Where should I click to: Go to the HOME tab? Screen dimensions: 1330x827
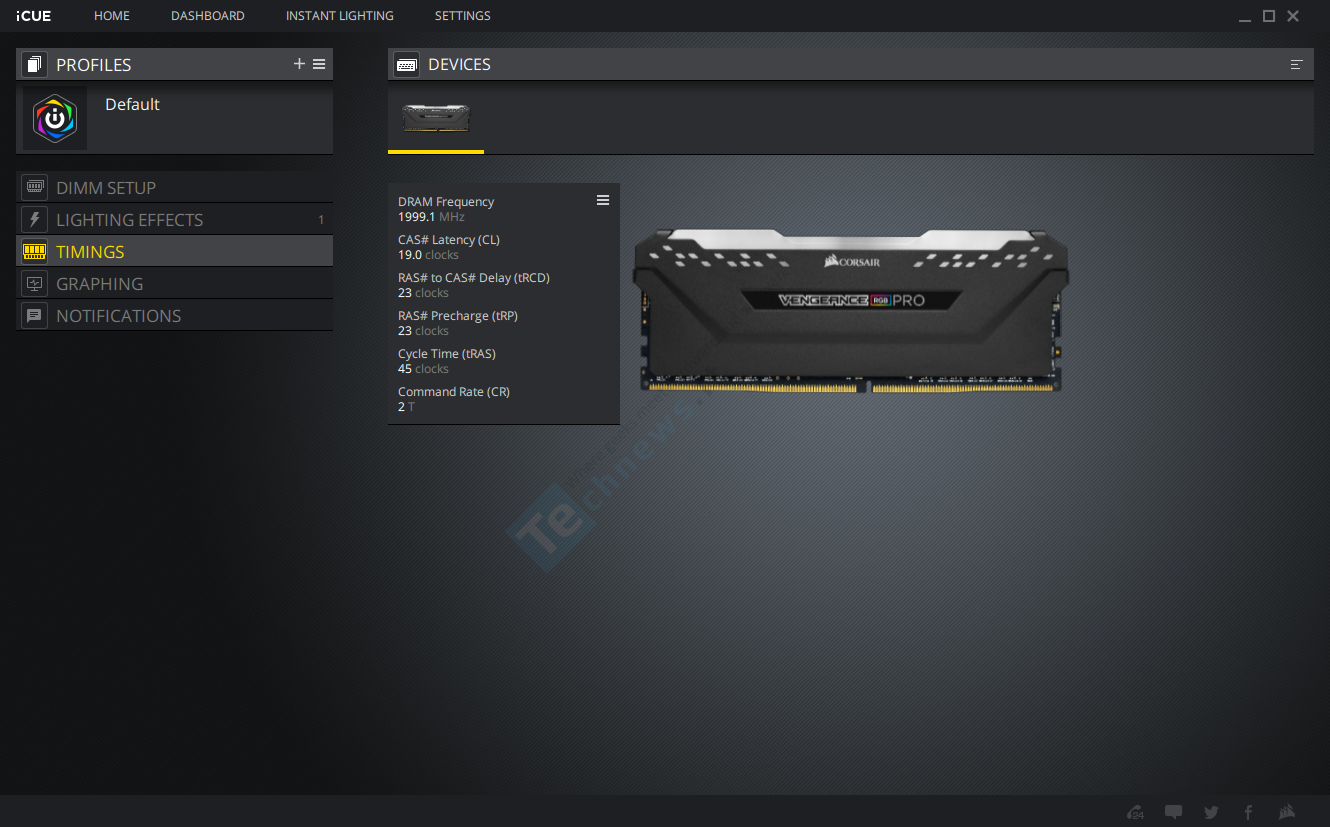pyautogui.click(x=112, y=16)
